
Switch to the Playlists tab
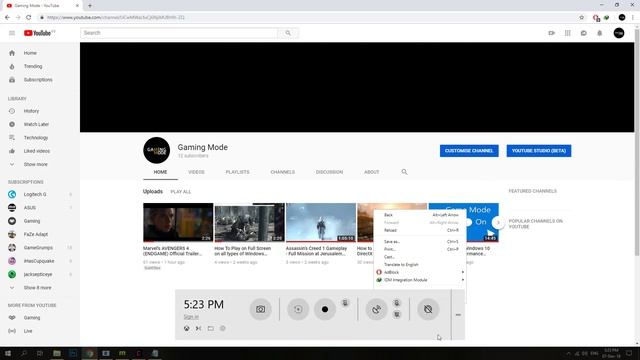point(237,172)
